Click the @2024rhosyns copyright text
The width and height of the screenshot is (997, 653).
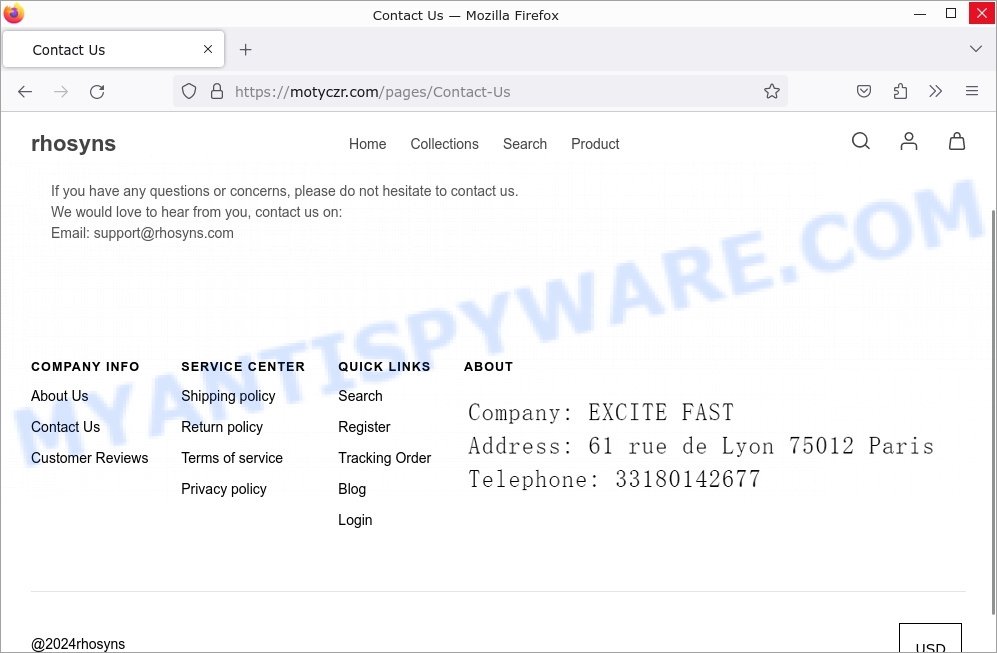(78, 644)
